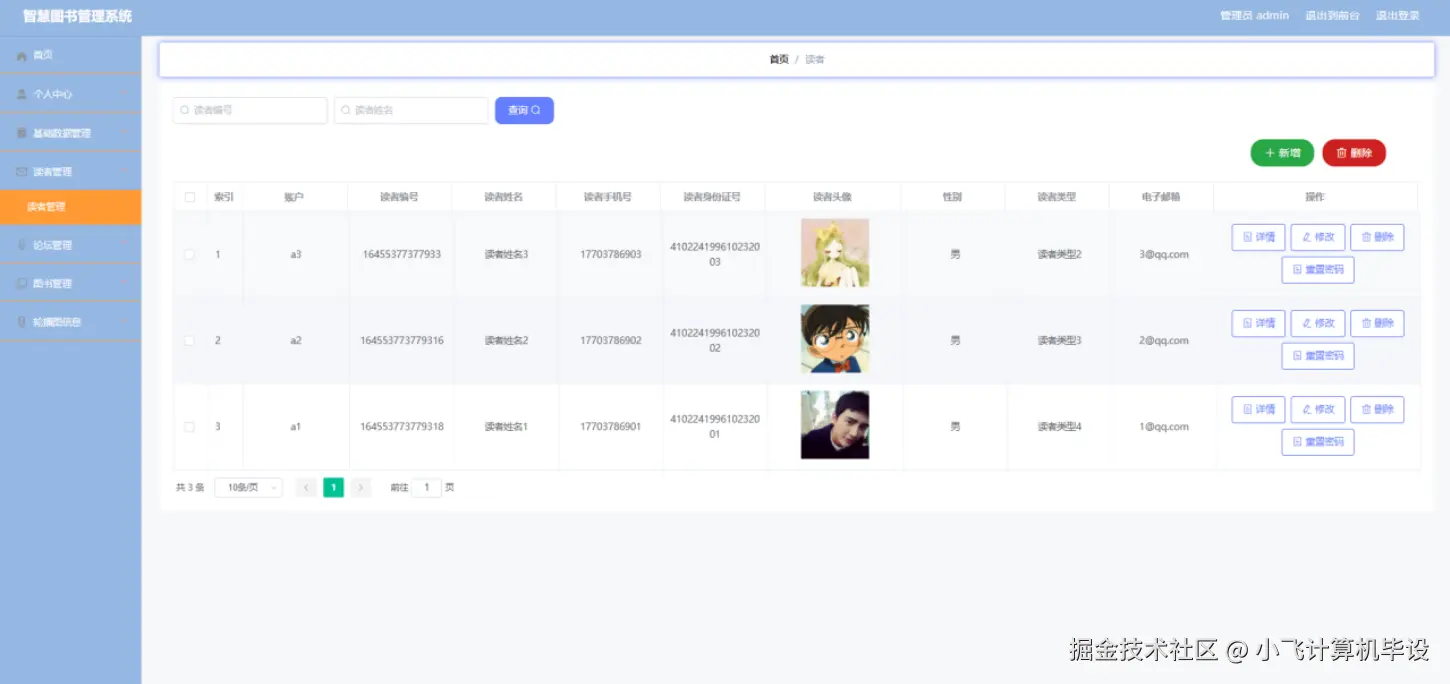Click the user icon next to 个人中心

22,94
